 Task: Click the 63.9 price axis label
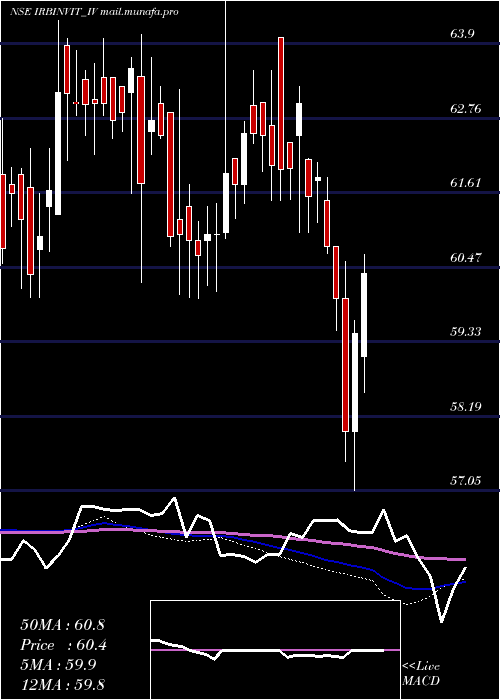coord(463,34)
